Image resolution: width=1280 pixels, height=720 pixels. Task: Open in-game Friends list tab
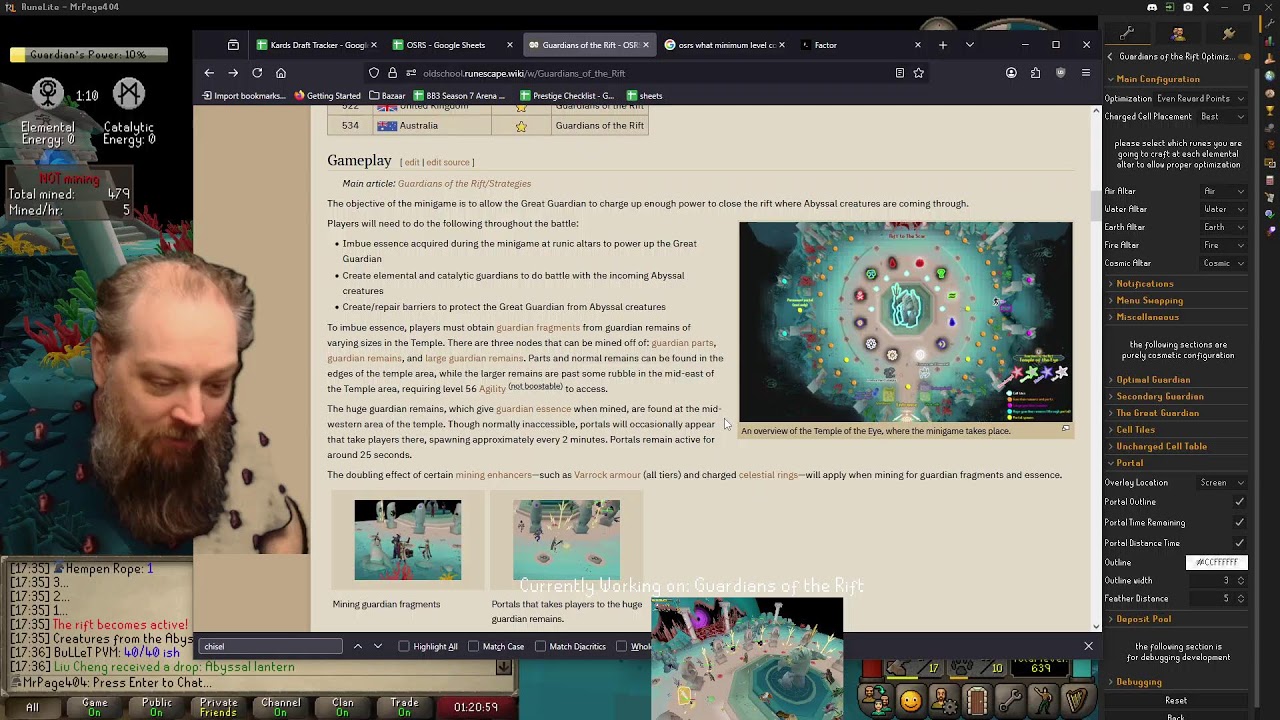tap(877, 701)
